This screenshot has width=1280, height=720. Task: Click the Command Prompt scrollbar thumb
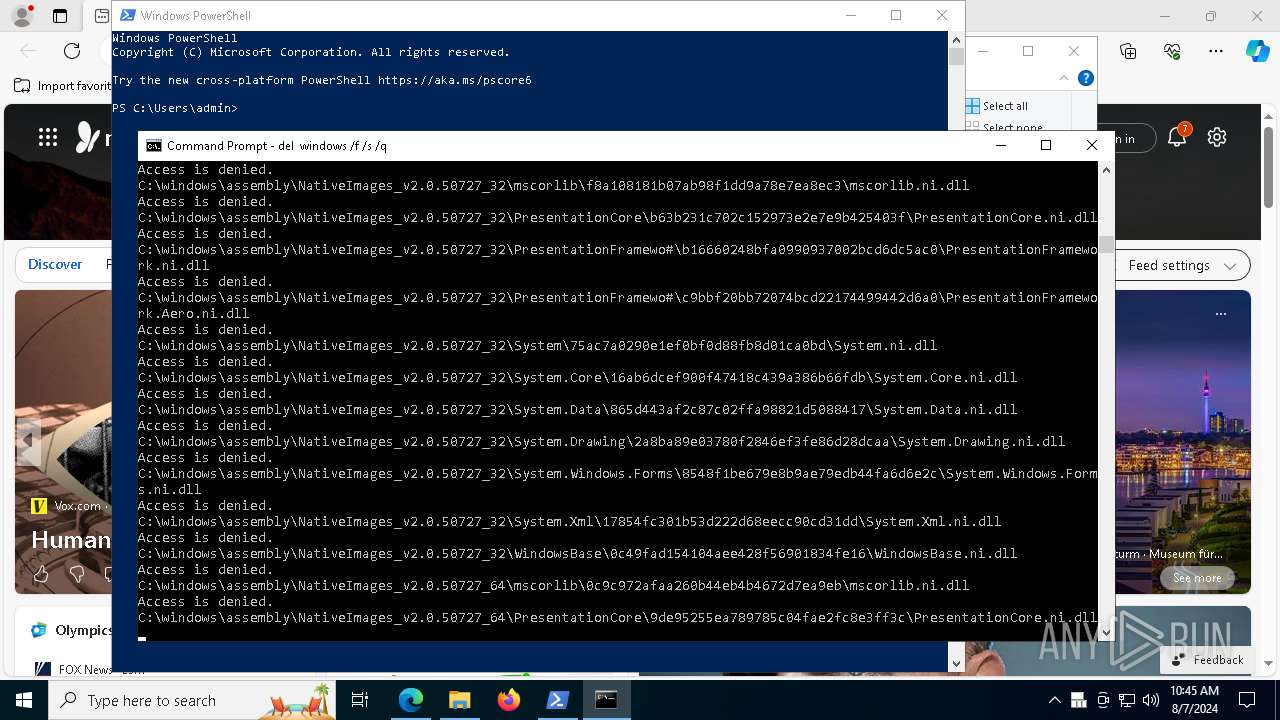tap(1106, 245)
